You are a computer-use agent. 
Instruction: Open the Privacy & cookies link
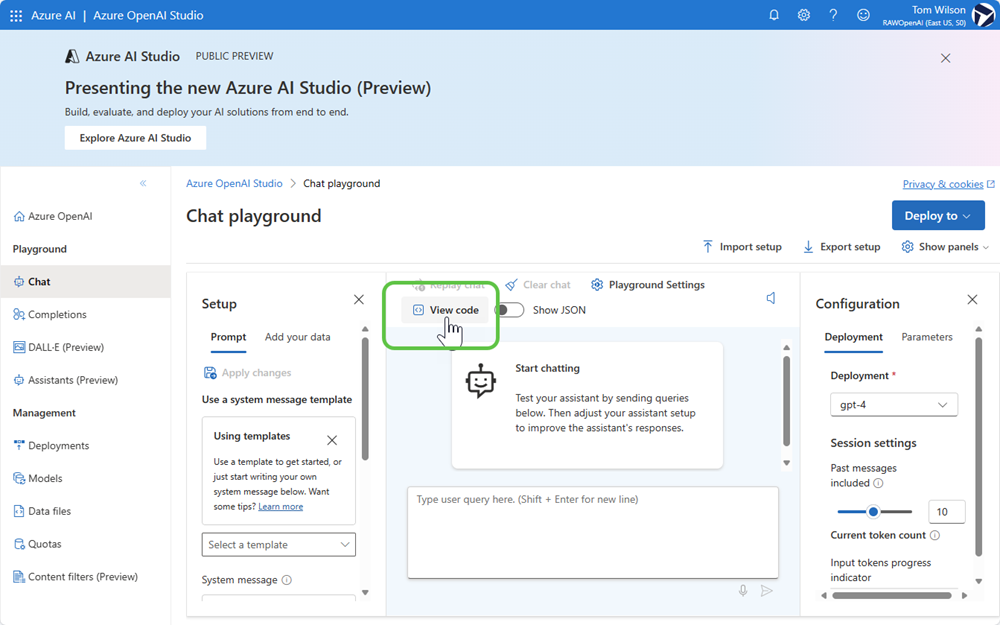[x=948, y=184]
